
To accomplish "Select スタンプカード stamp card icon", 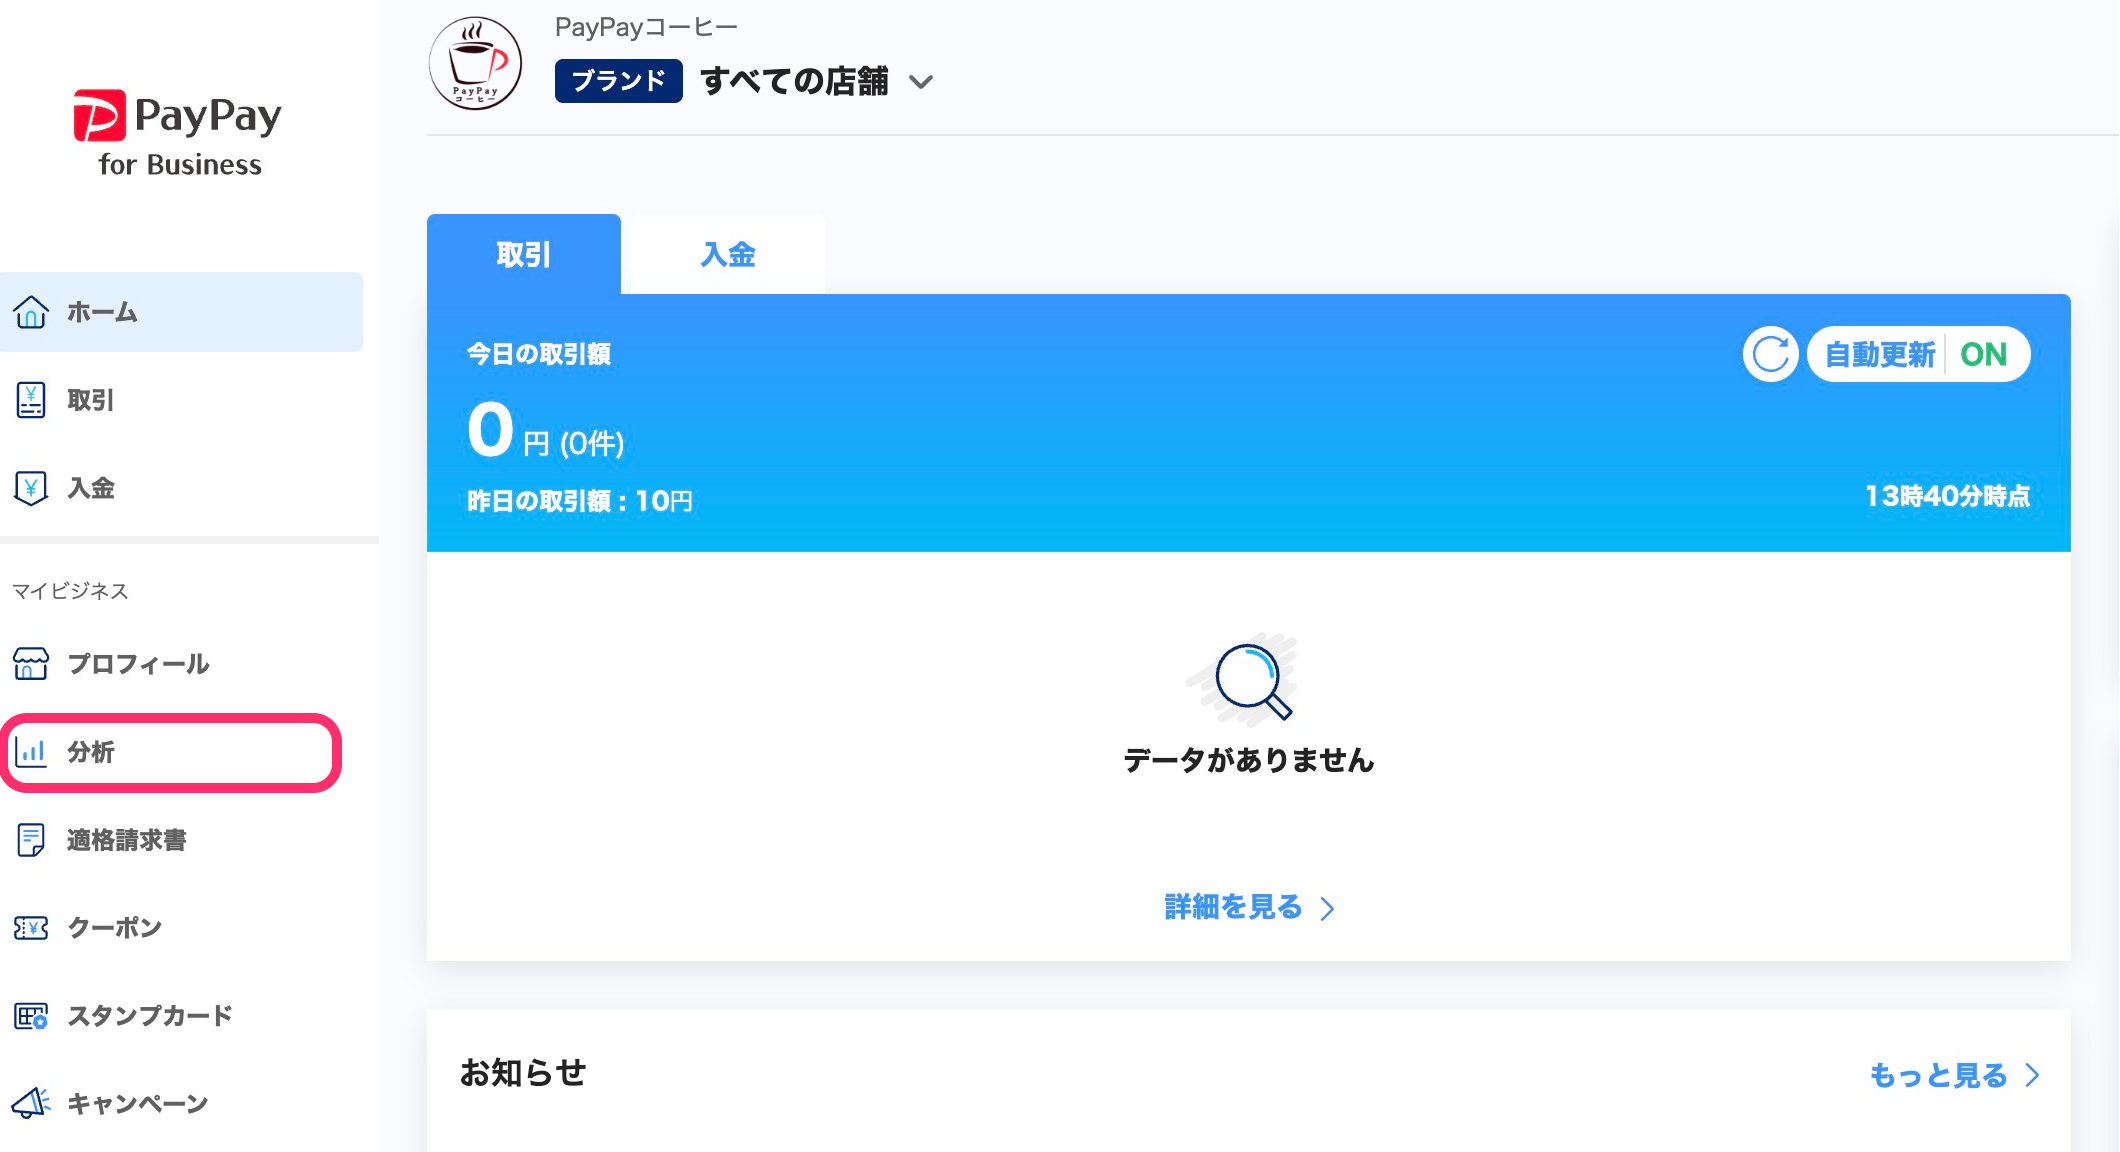I will (x=31, y=1016).
